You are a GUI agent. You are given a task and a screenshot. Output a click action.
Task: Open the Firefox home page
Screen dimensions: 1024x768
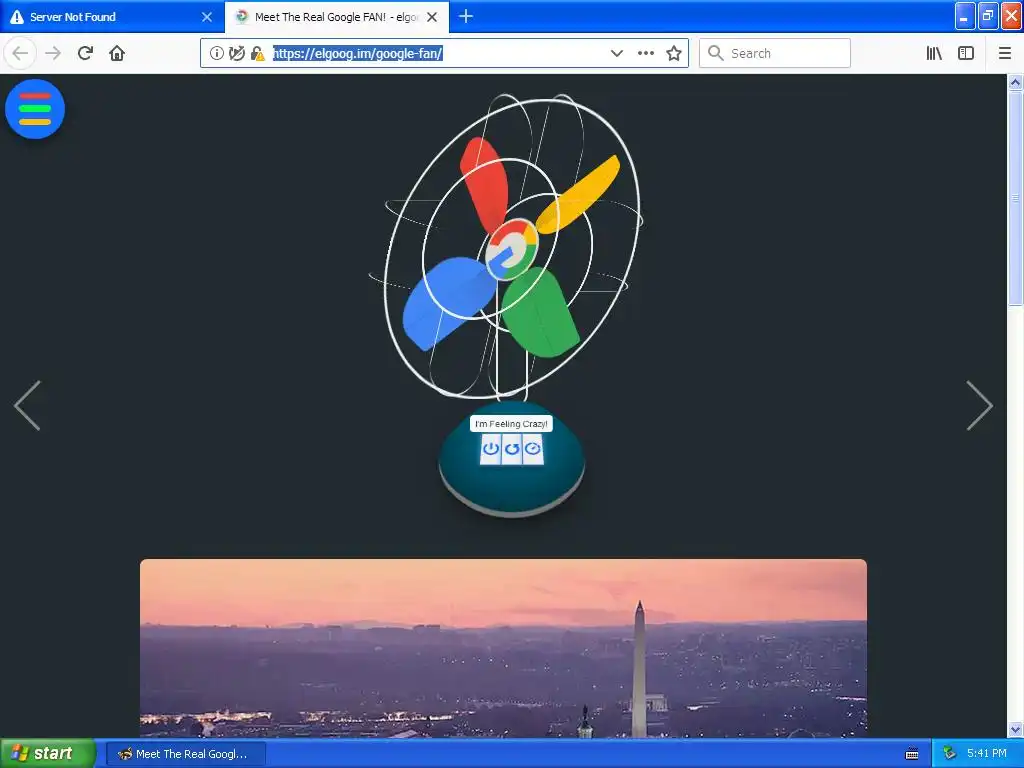pos(117,53)
